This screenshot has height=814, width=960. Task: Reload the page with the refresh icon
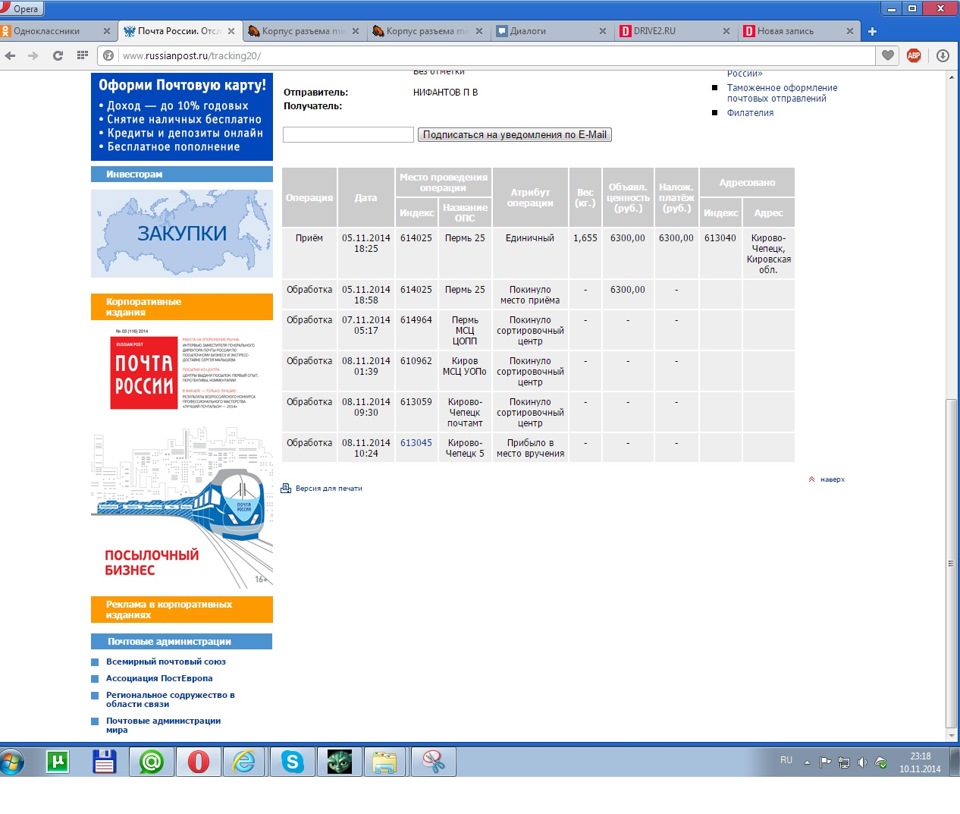point(58,56)
